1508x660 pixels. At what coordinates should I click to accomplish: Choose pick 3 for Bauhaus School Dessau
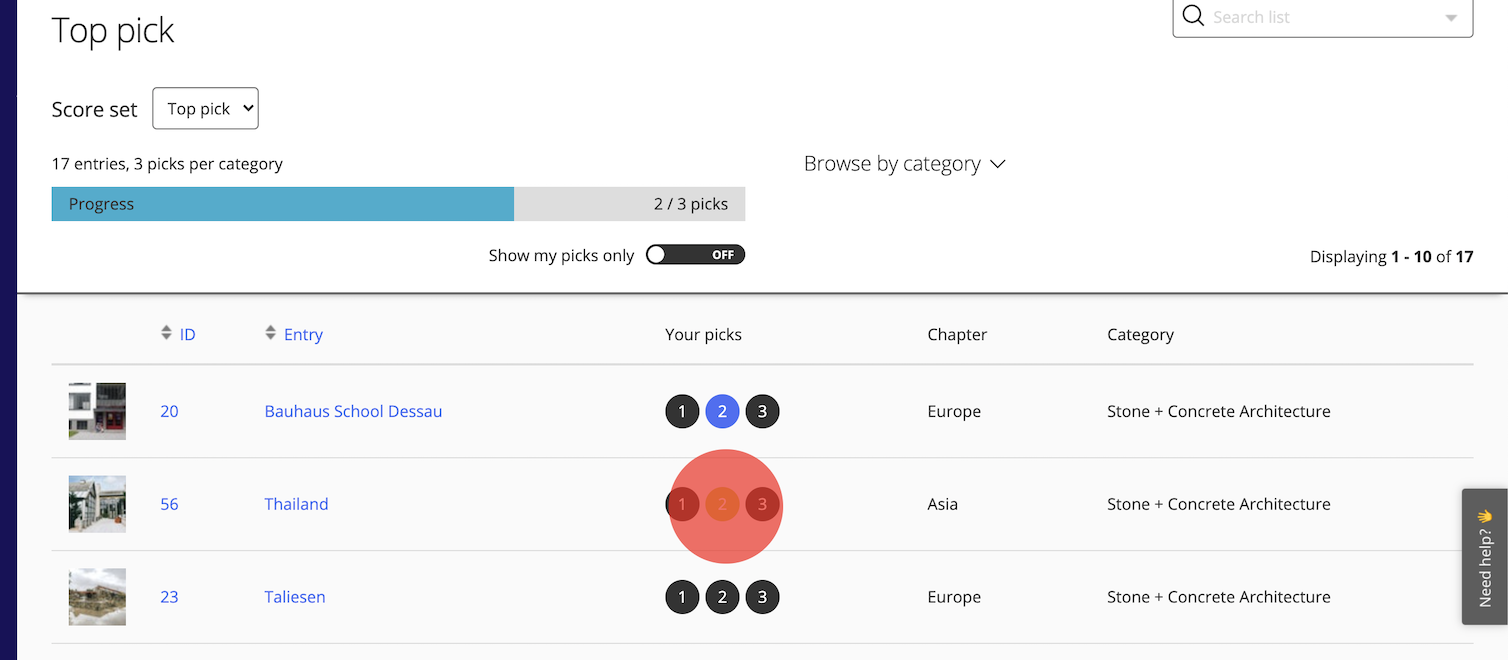(762, 411)
